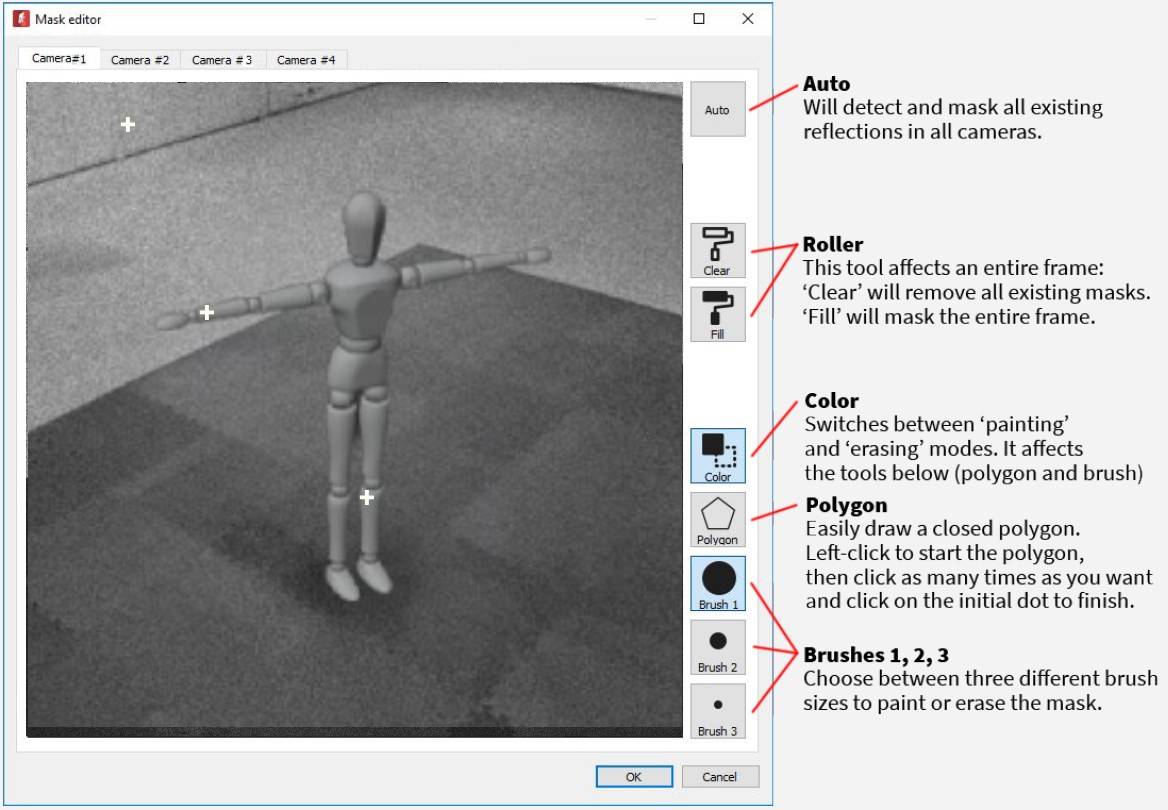
Task: Click the white cross marker on the mannequin's arm
Action: pyautogui.click(x=207, y=313)
